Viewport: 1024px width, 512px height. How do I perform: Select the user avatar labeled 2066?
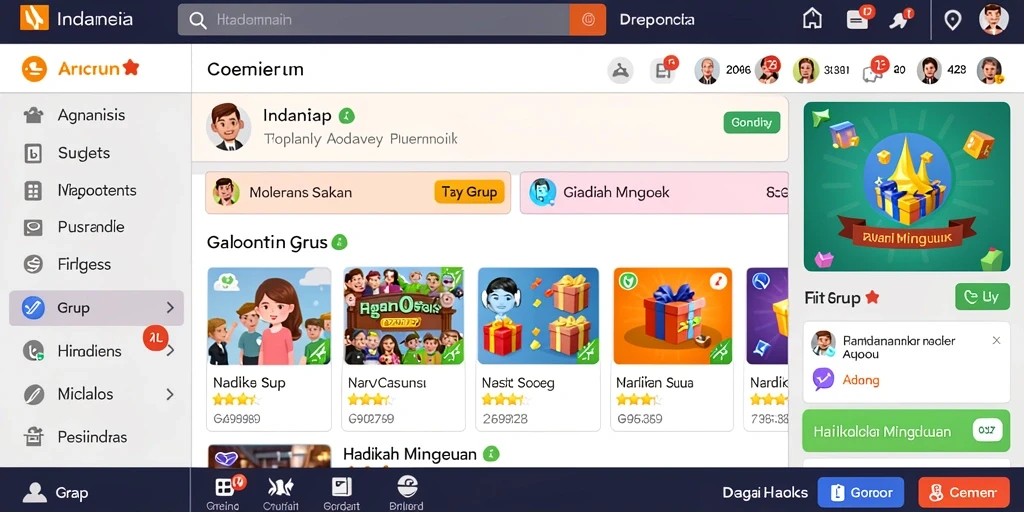(x=707, y=71)
